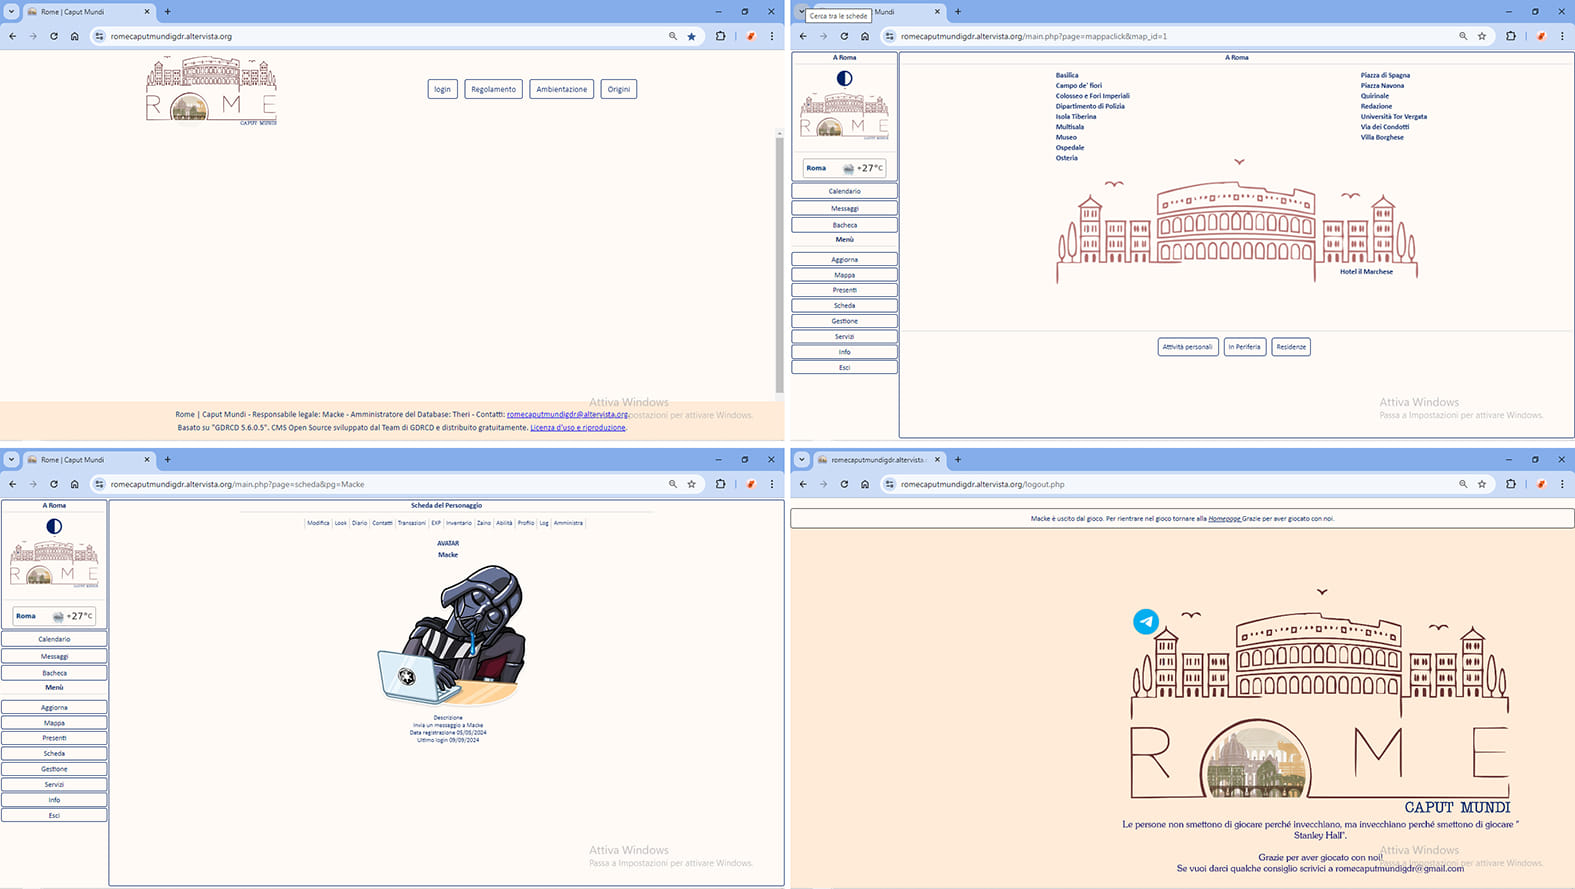Open Chrome menu in the homepage window
The image size is (1575, 889).
pyautogui.click(x=771, y=36)
